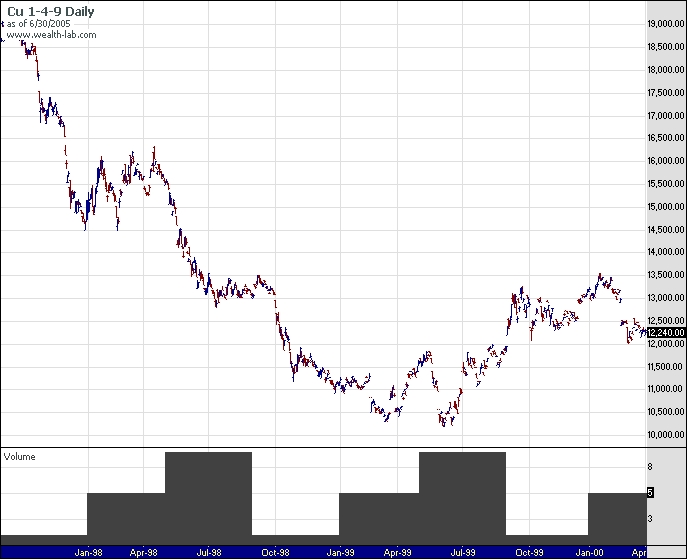The height and width of the screenshot is (559, 687).
Task: Select the highlighted 12,240.00 current price marker
Action: (x=665, y=333)
